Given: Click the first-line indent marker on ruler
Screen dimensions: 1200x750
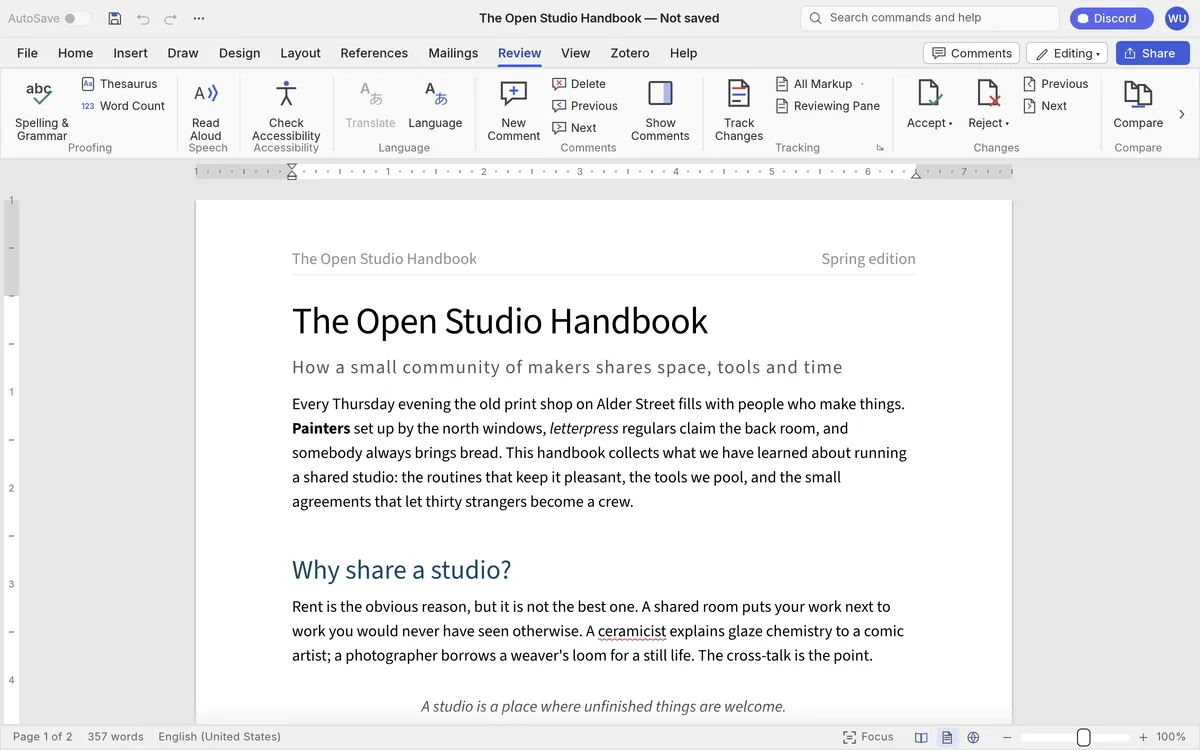Looking at the screenshot, I should [x=292, y=167].
